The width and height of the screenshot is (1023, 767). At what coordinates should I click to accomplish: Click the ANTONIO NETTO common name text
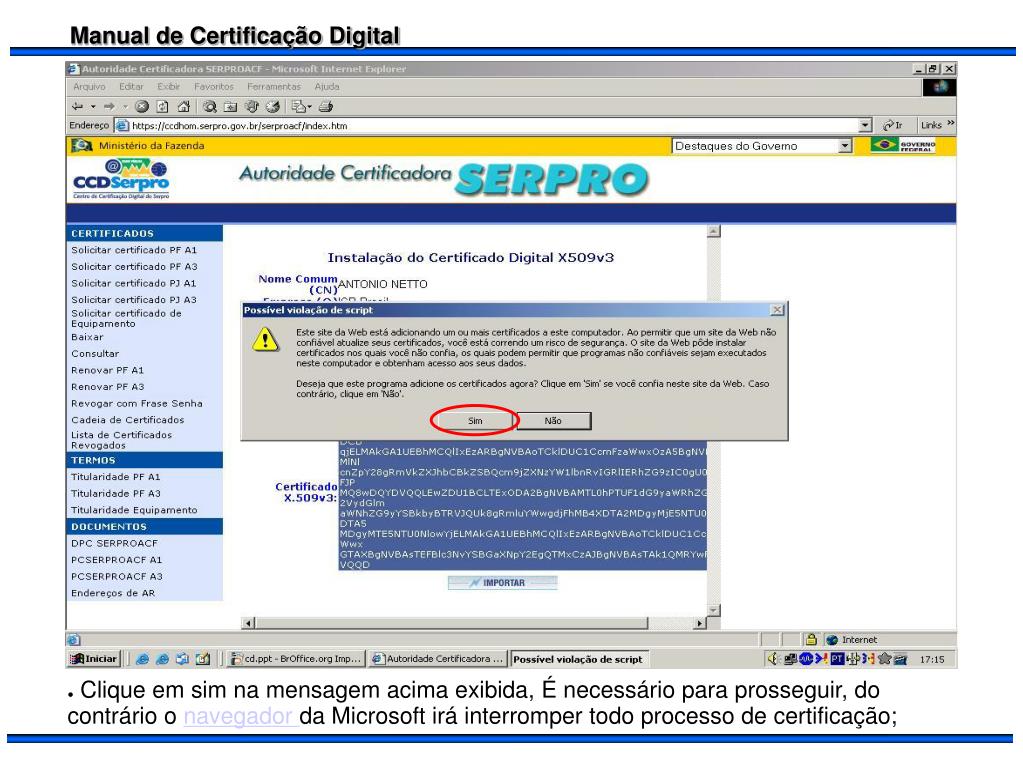click(x=383, y=284)
